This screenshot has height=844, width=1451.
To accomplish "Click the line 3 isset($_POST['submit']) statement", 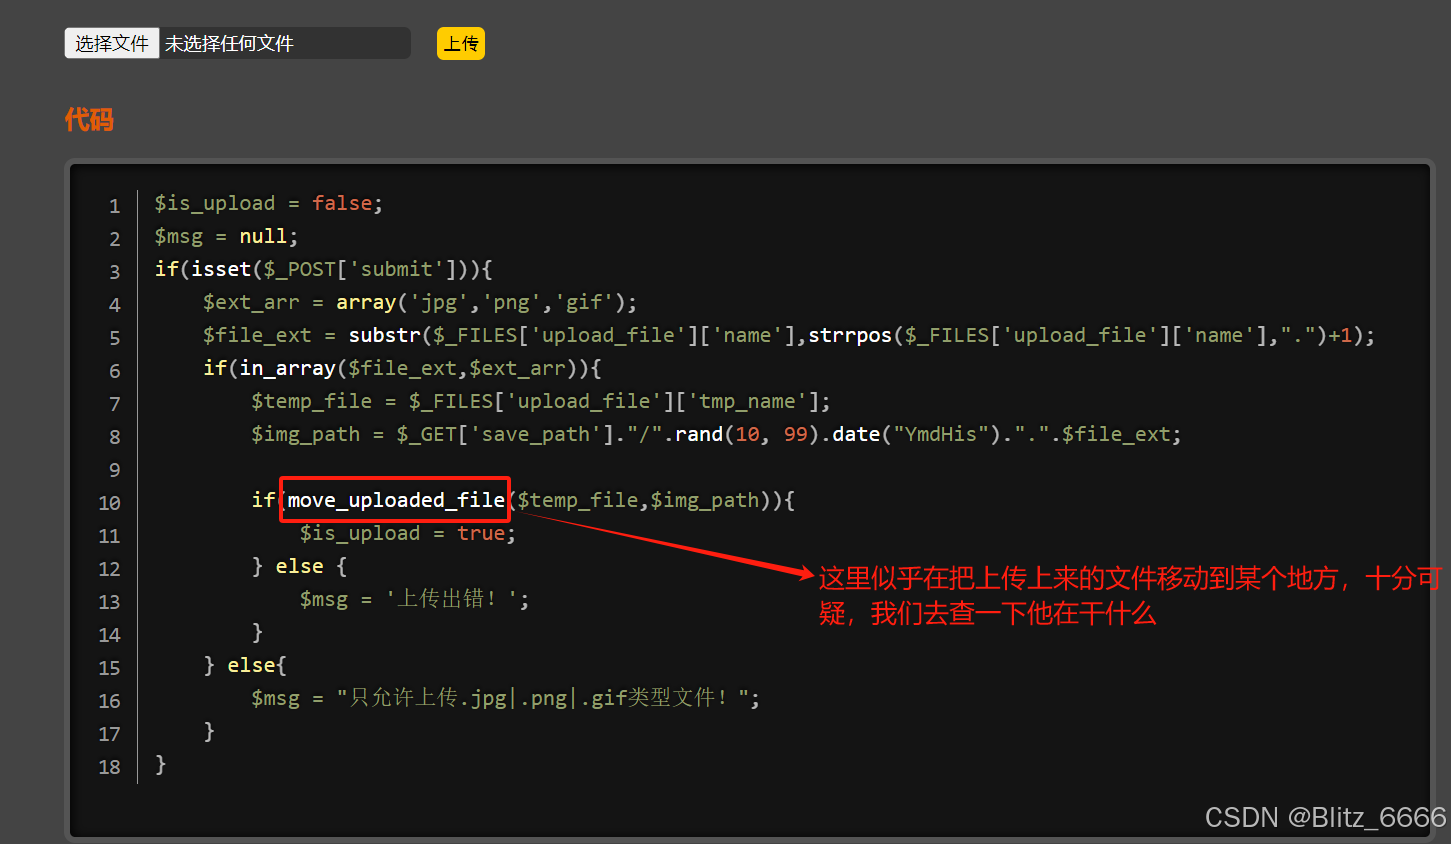I will [x=323, y=269].
